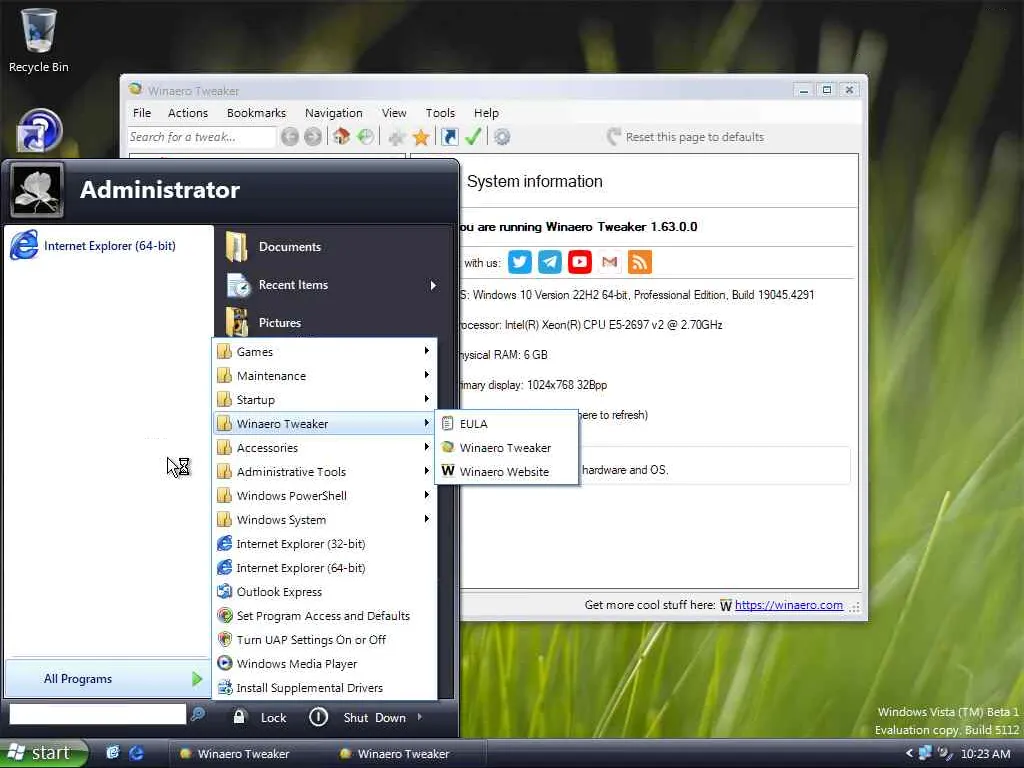Click the Start menu search box
The image size is (1024, 768).
pos(97,714)
